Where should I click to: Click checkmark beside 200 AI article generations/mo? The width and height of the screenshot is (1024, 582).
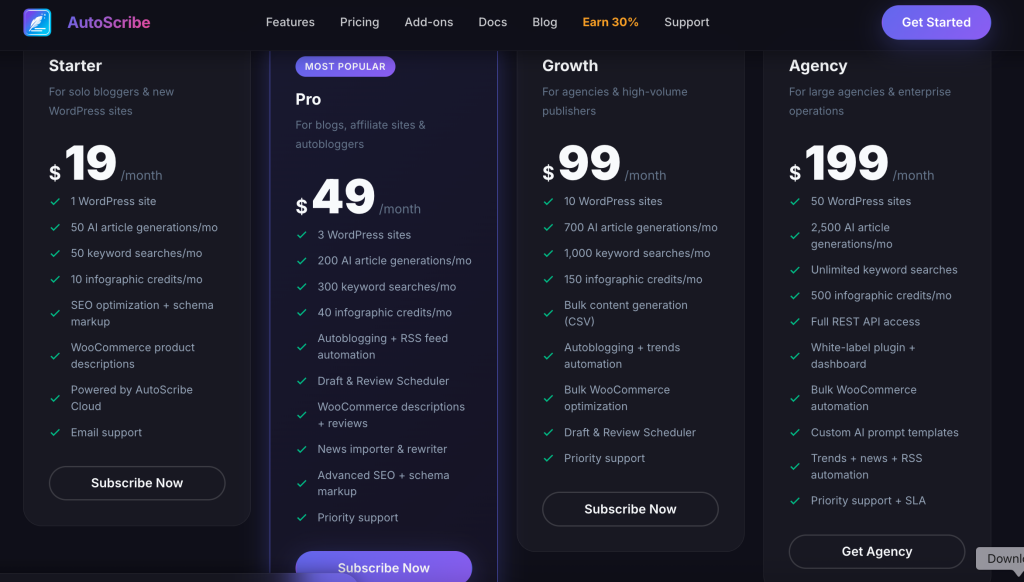(x=302, y=261)
